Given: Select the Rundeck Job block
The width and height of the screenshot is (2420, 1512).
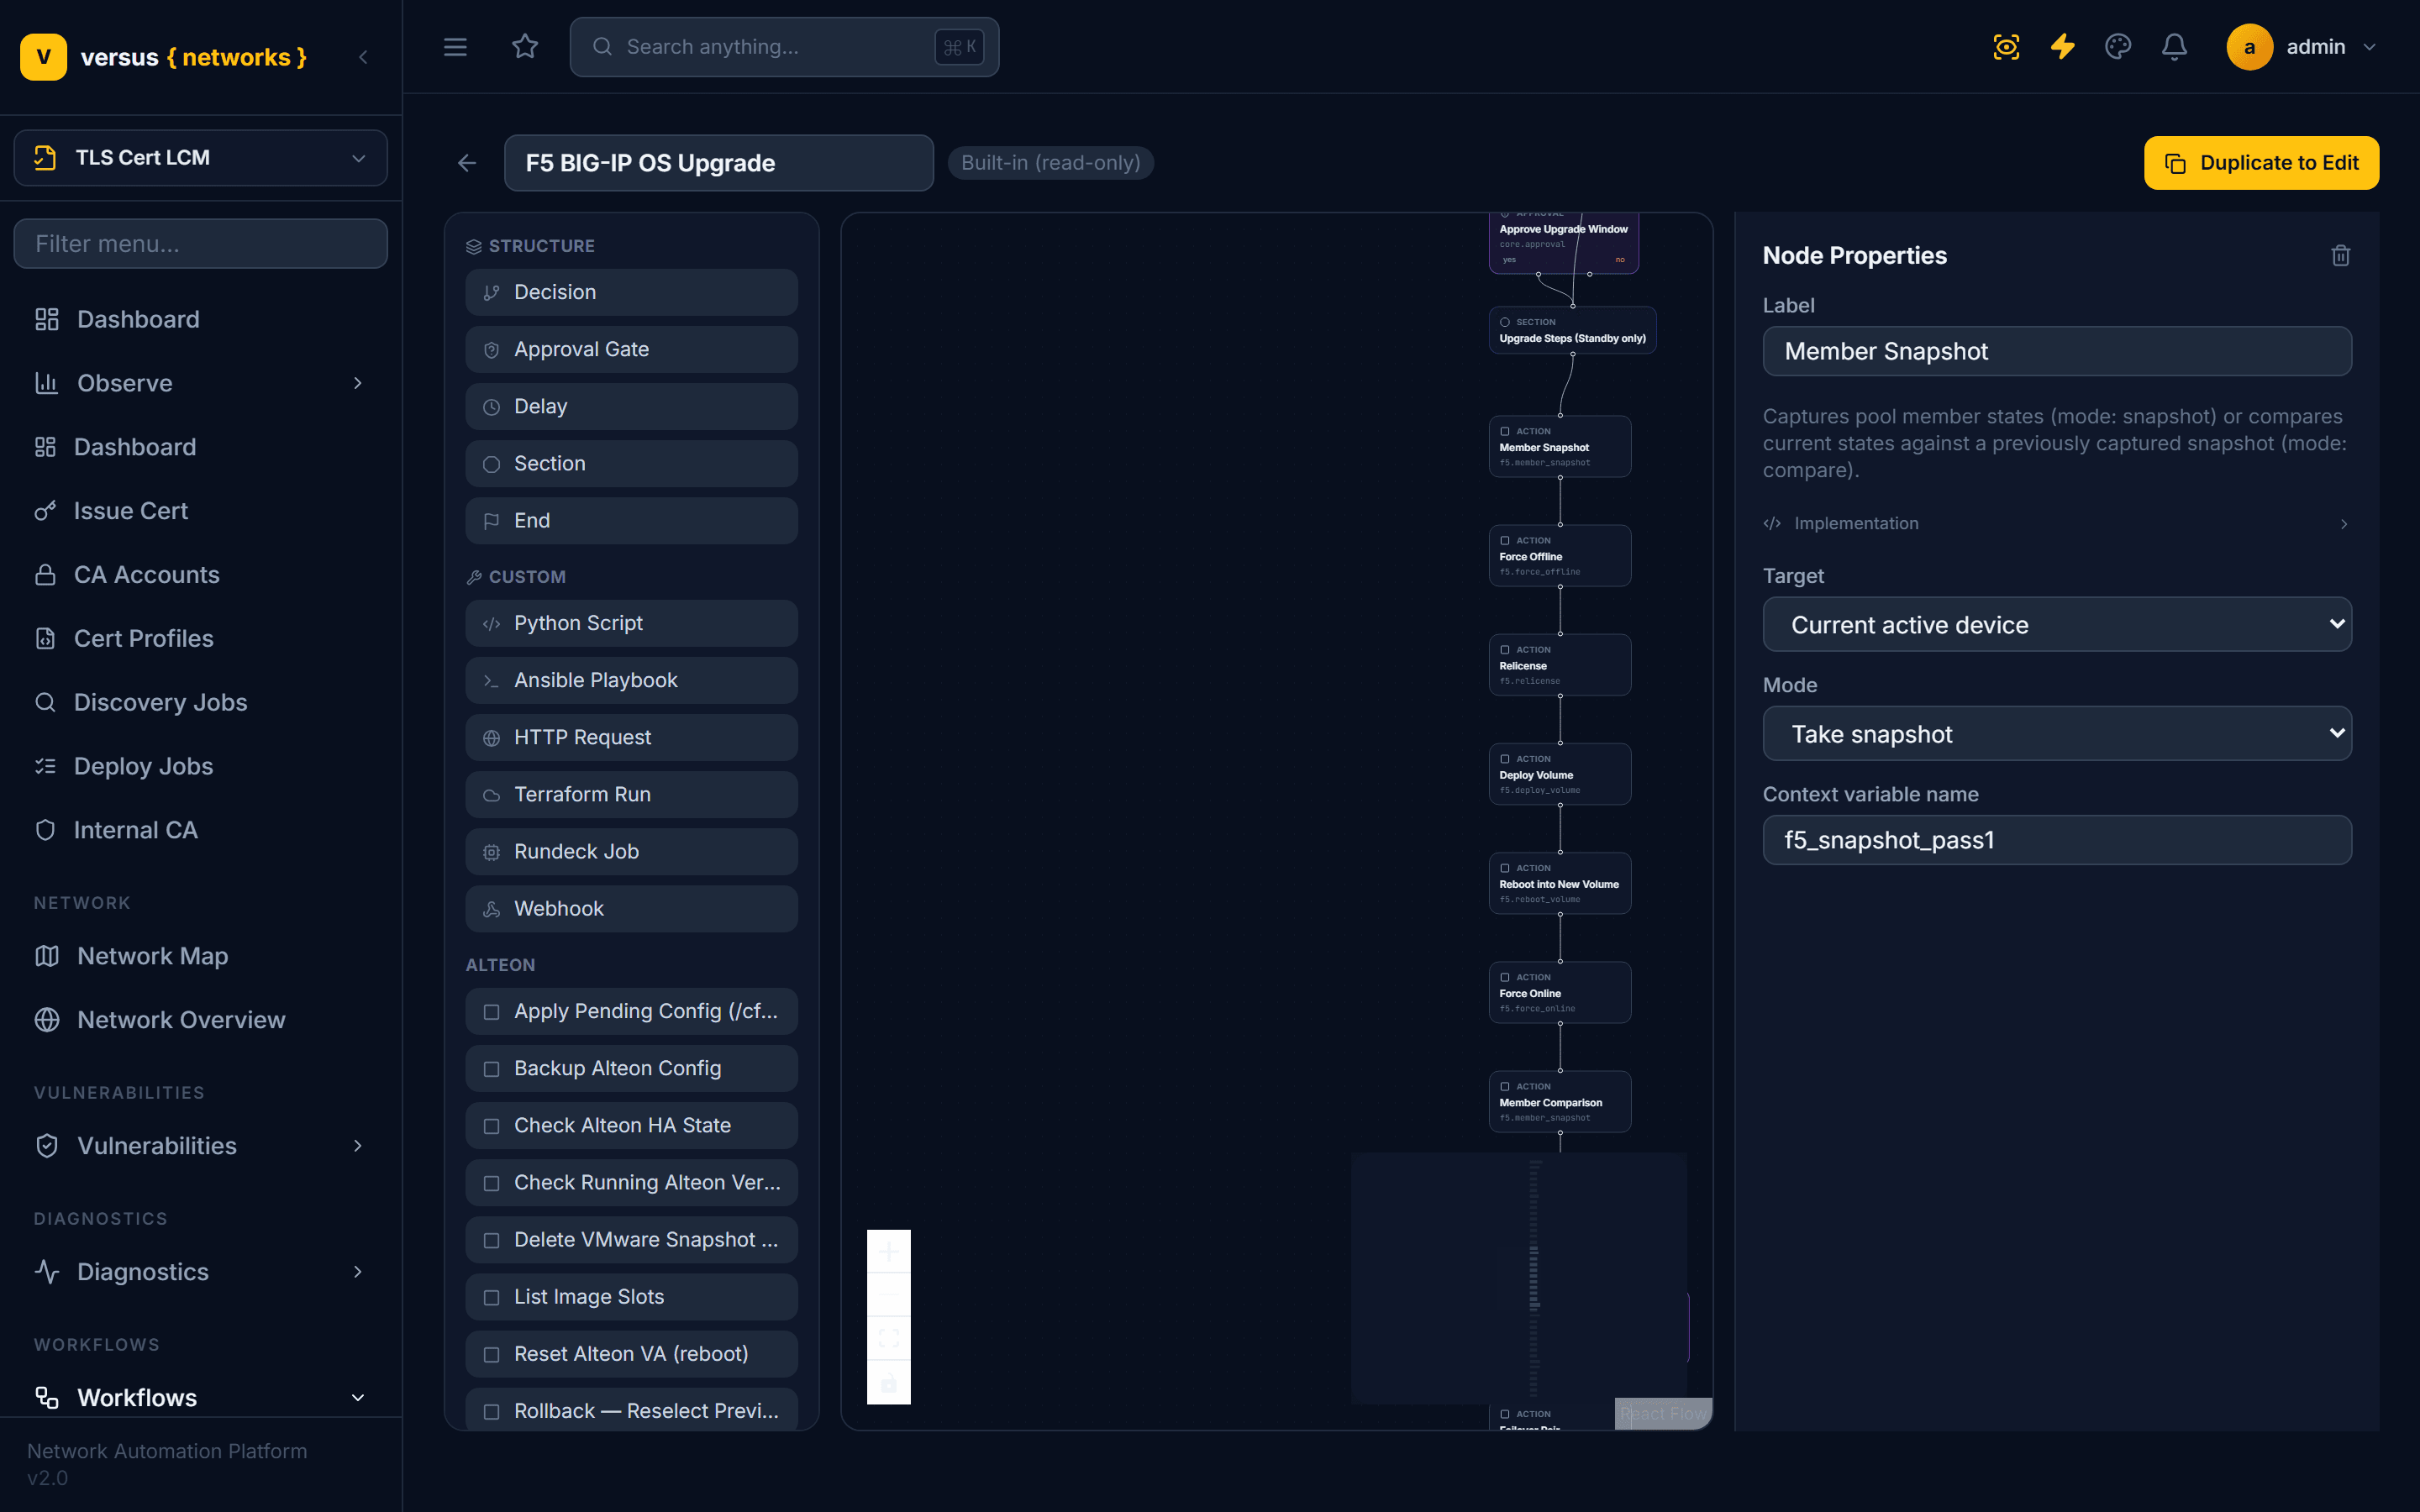Looking at the screenshot, I should coord(631,851).
